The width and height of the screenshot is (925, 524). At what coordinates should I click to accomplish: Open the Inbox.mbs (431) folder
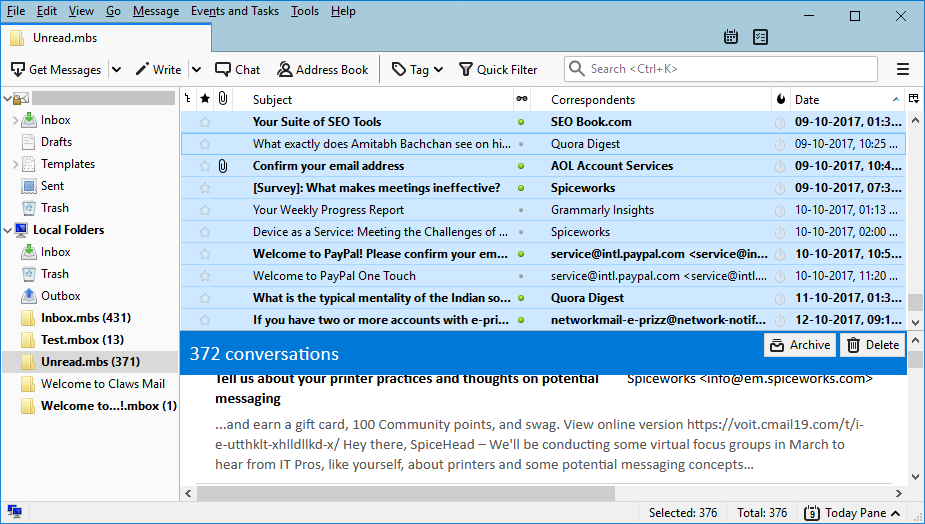click(86, 318)
